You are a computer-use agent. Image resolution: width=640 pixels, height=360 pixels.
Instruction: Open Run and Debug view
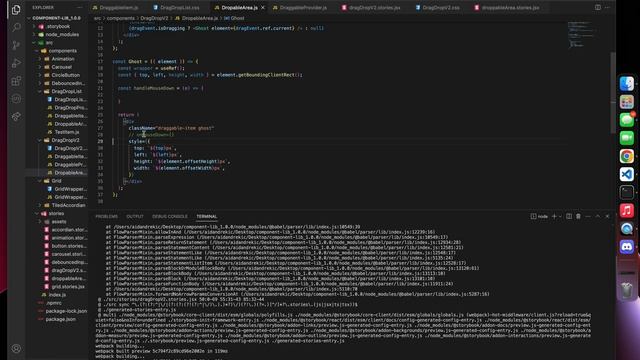[x=16, y=63]
